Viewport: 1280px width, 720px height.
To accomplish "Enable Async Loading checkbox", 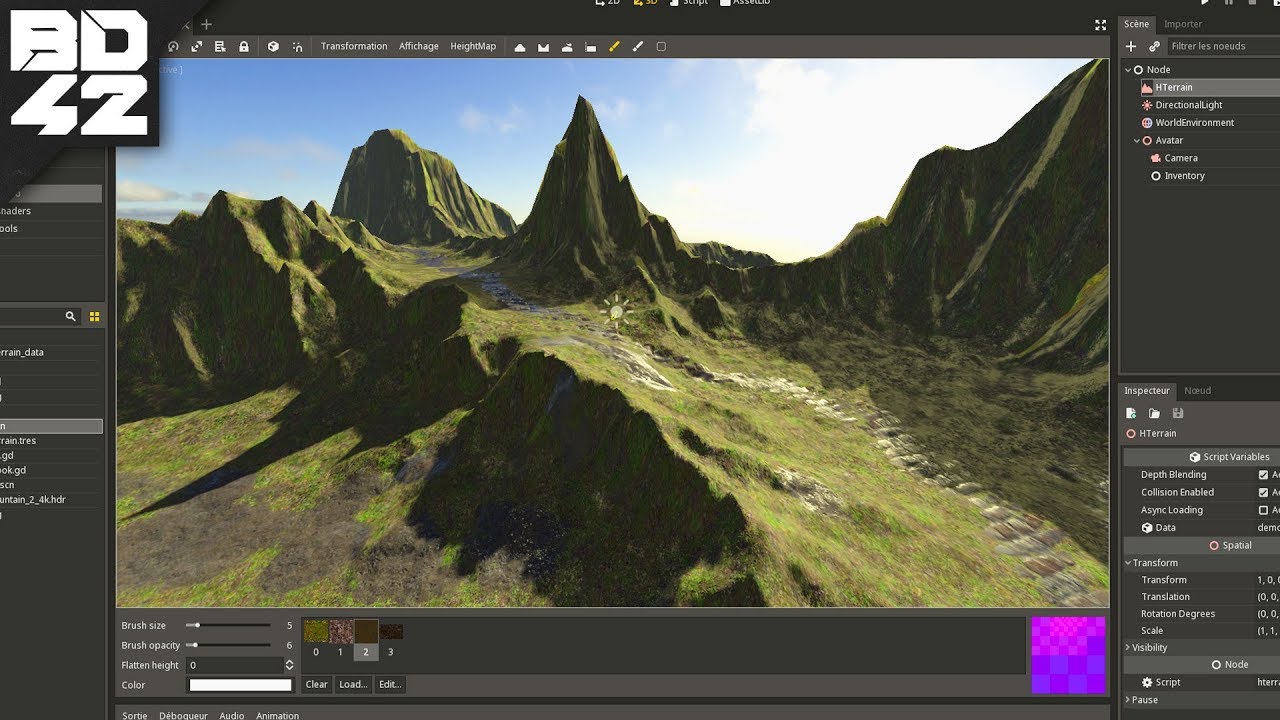I will (x=1263, y=510).
